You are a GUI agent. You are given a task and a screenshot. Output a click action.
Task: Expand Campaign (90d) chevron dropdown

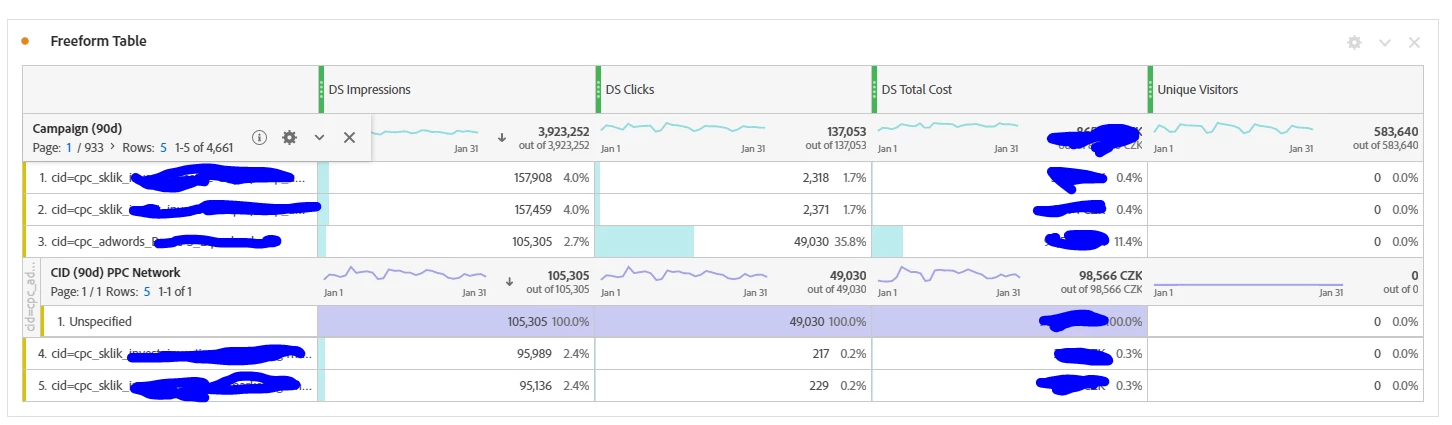click(319, 137)
